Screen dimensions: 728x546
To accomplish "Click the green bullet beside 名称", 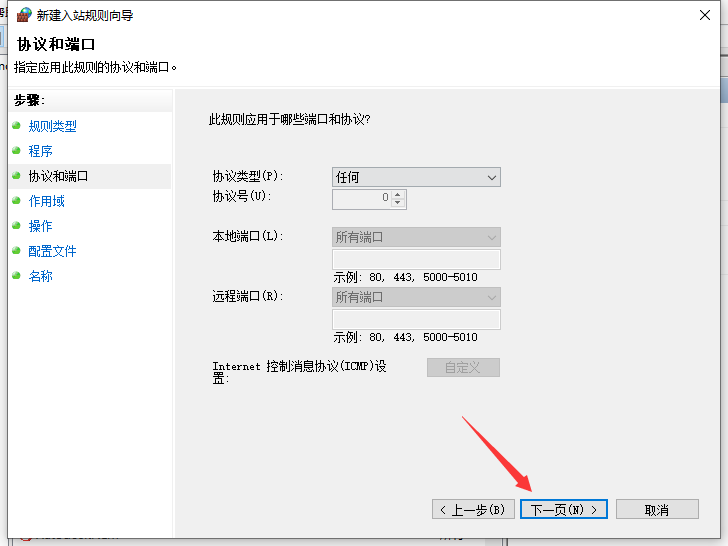I will click(x=17, y=276).
